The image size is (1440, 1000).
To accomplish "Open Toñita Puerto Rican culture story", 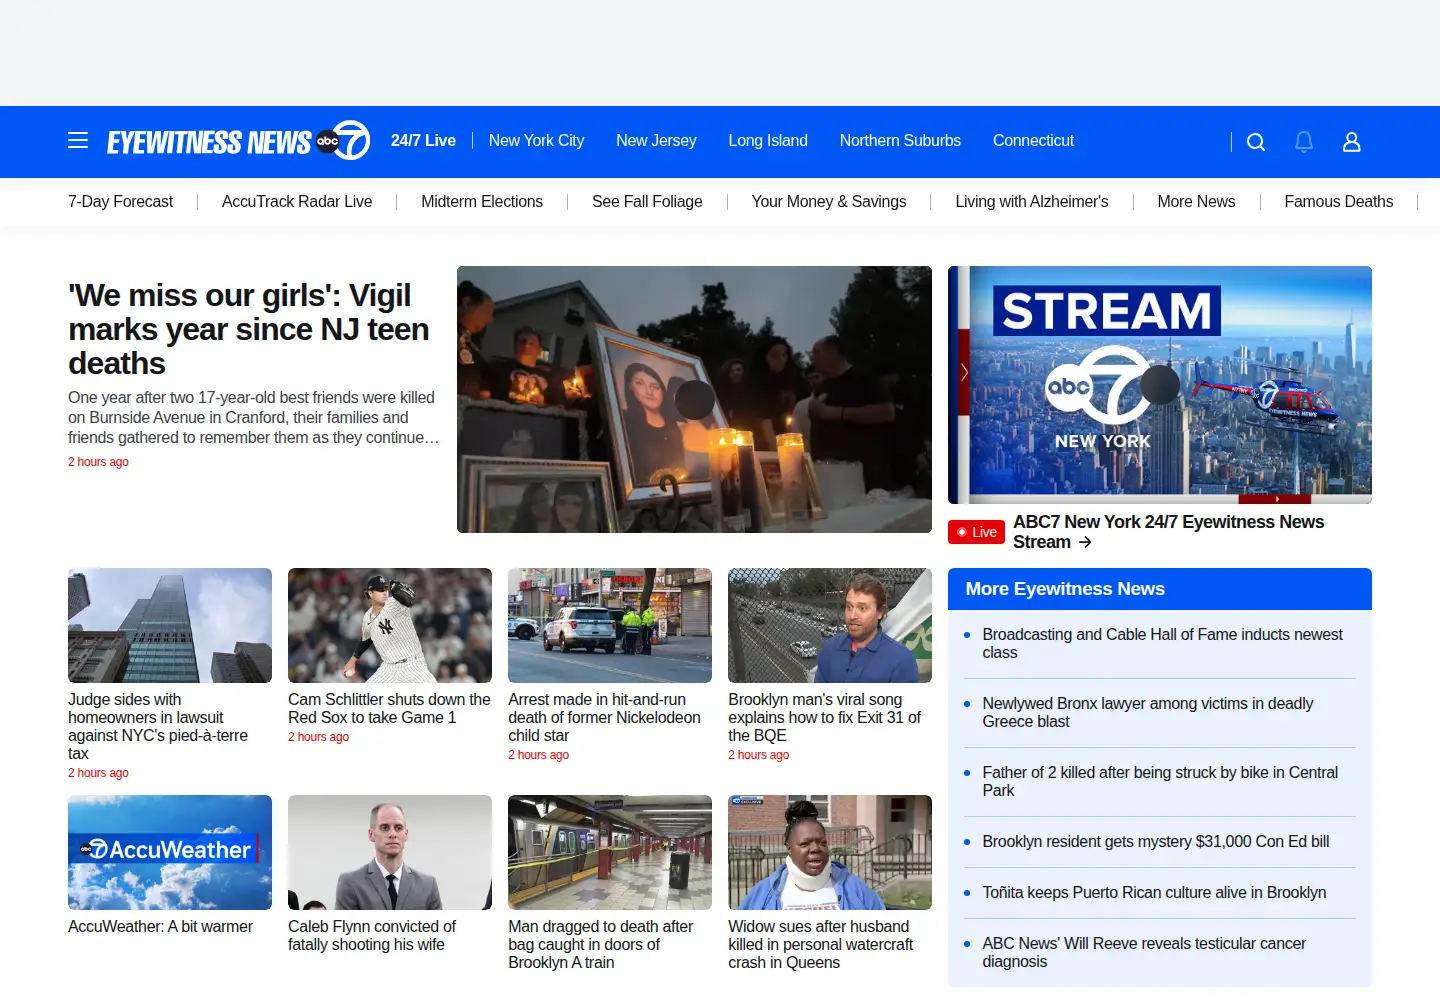I will (x=1154, y=893).
